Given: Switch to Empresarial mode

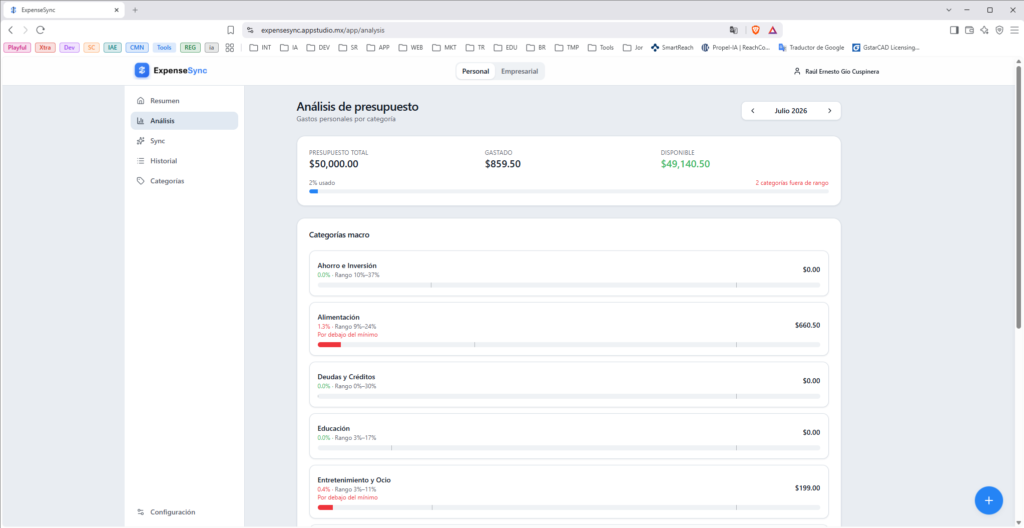Looking at the screenshot, I should 519,71.
